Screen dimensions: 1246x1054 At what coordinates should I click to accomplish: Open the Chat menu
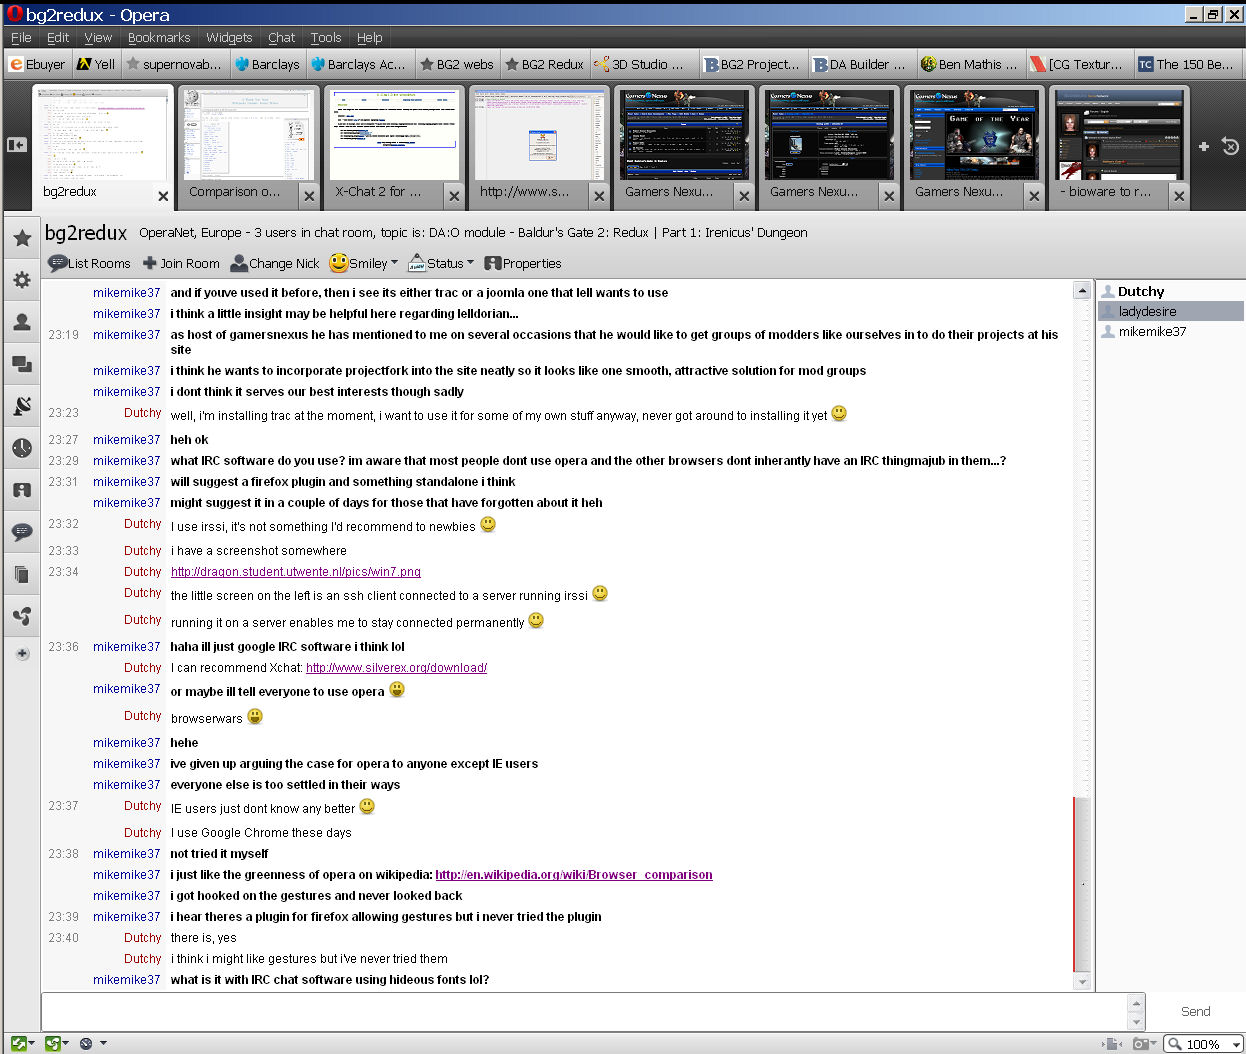tap(282, 38)
